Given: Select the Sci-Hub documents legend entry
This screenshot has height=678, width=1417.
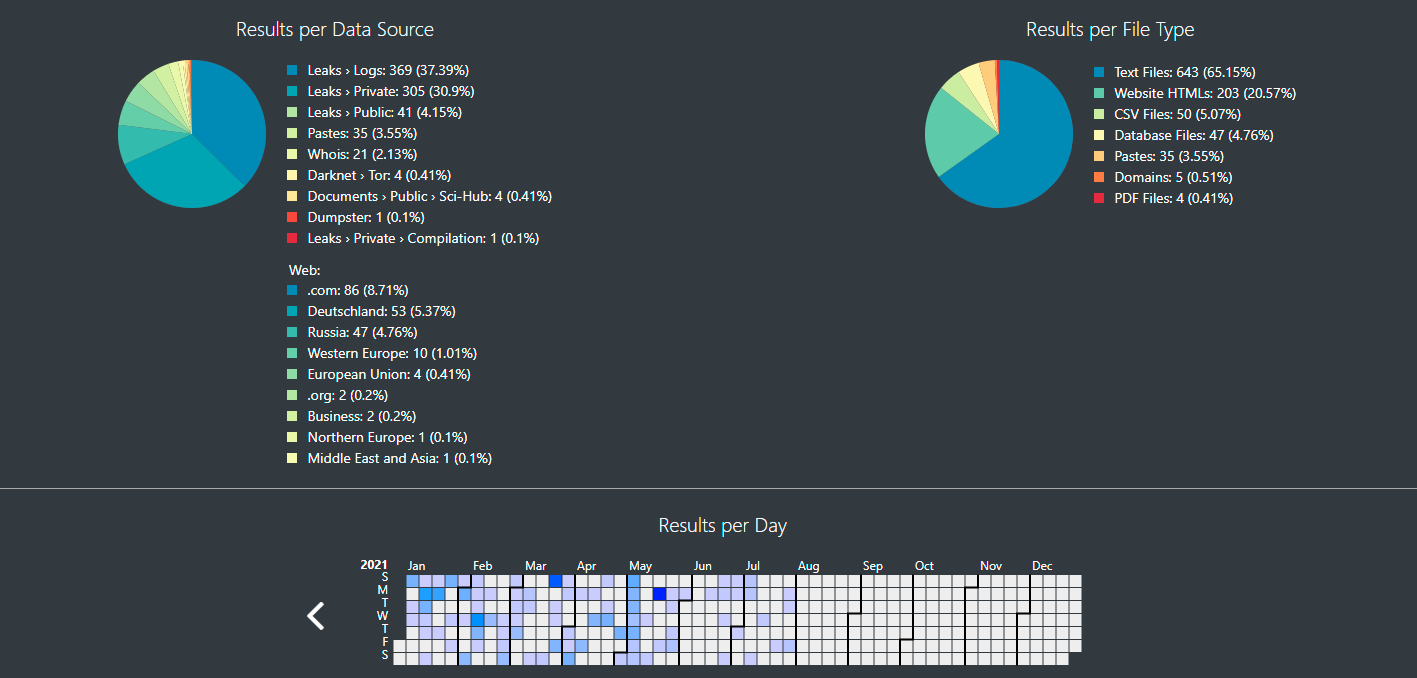Looking at the screenshot, I should click(429, 196).
